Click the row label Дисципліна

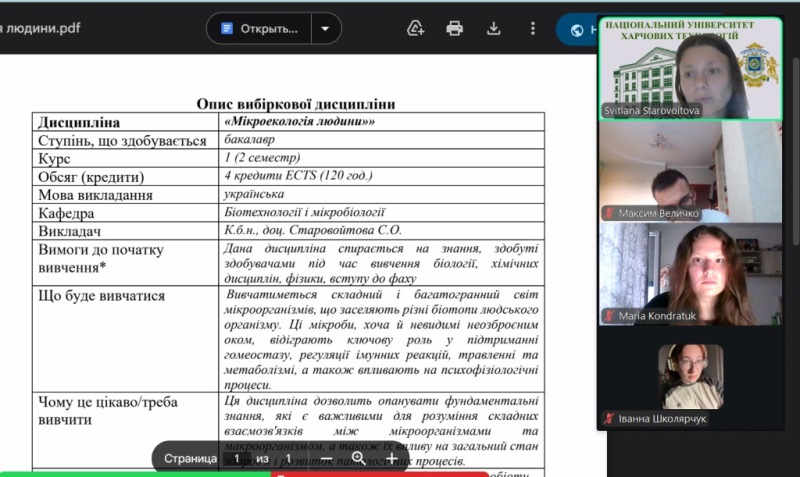pos(79,122)
